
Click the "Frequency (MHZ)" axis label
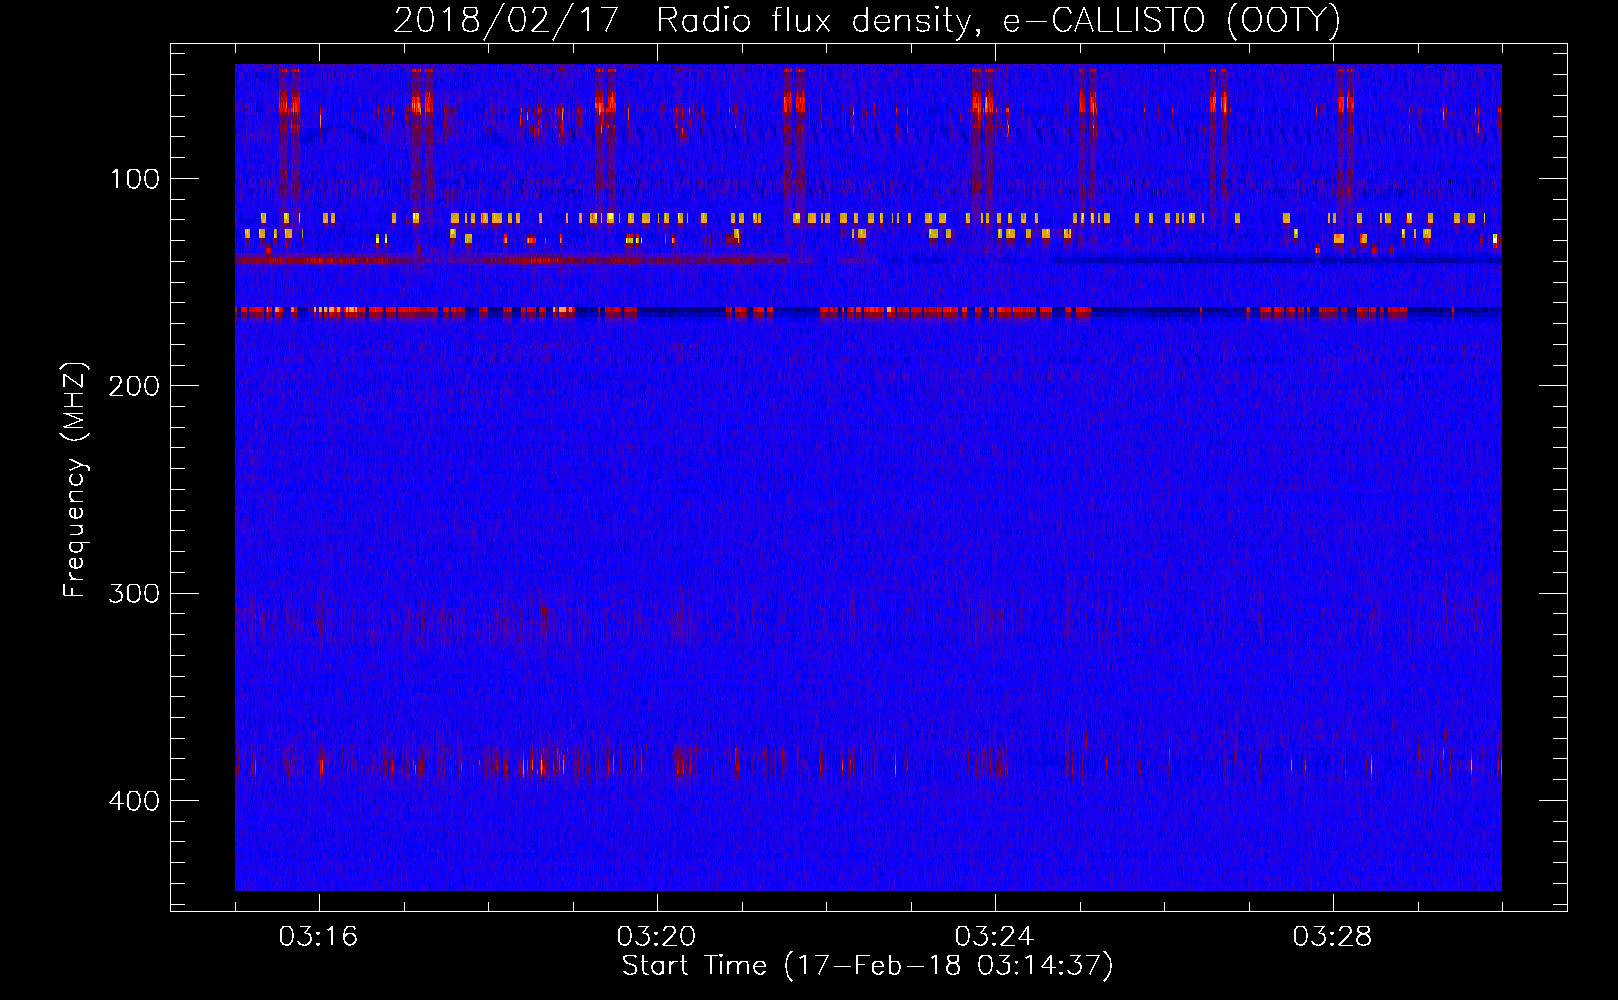tap(75, 479)
